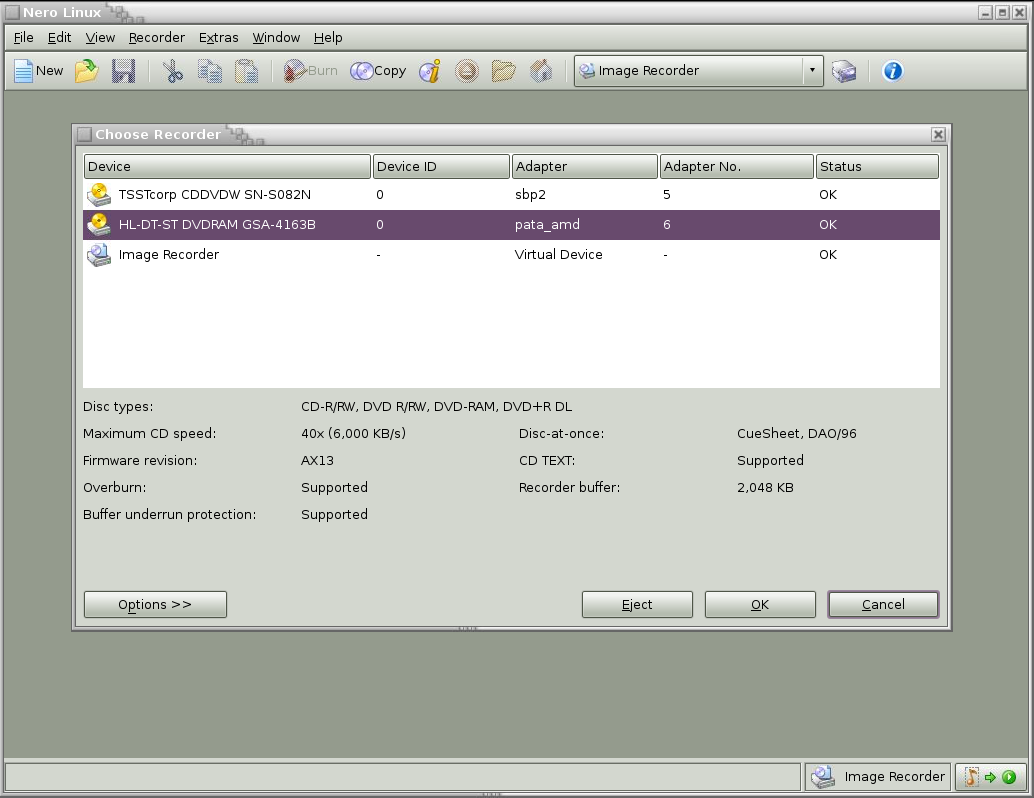The width and height of the screenshot is (1034, 798).
Task: Save using the floppy disk icon
Action: tap(123, 71)
